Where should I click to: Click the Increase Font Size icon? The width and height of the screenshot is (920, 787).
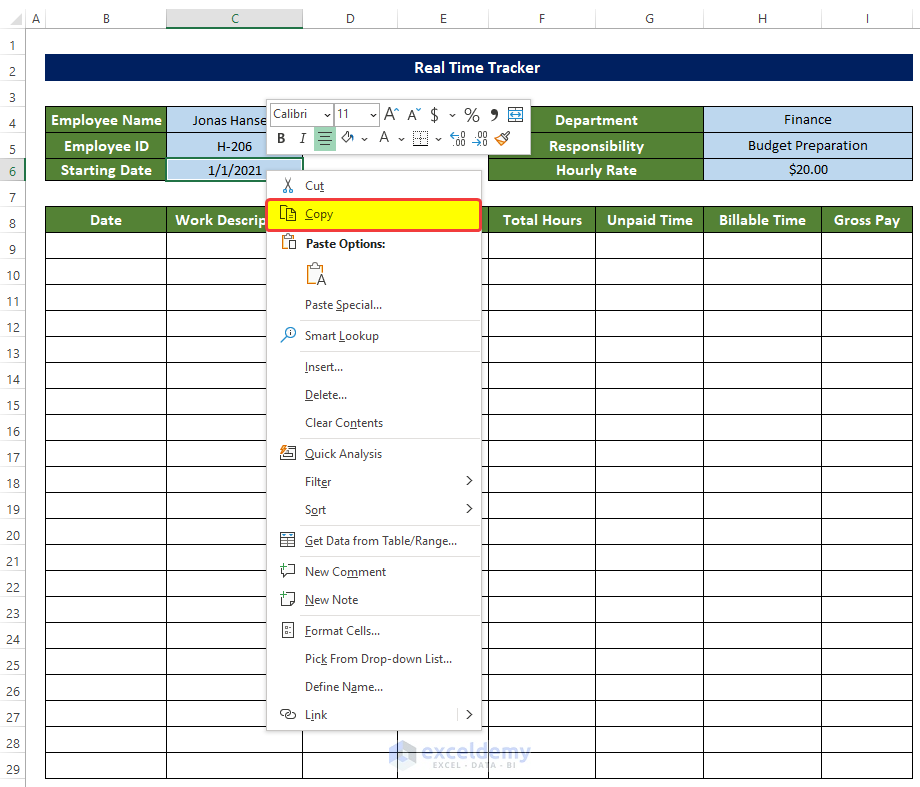pyautogui.click(x=392, y=115)
